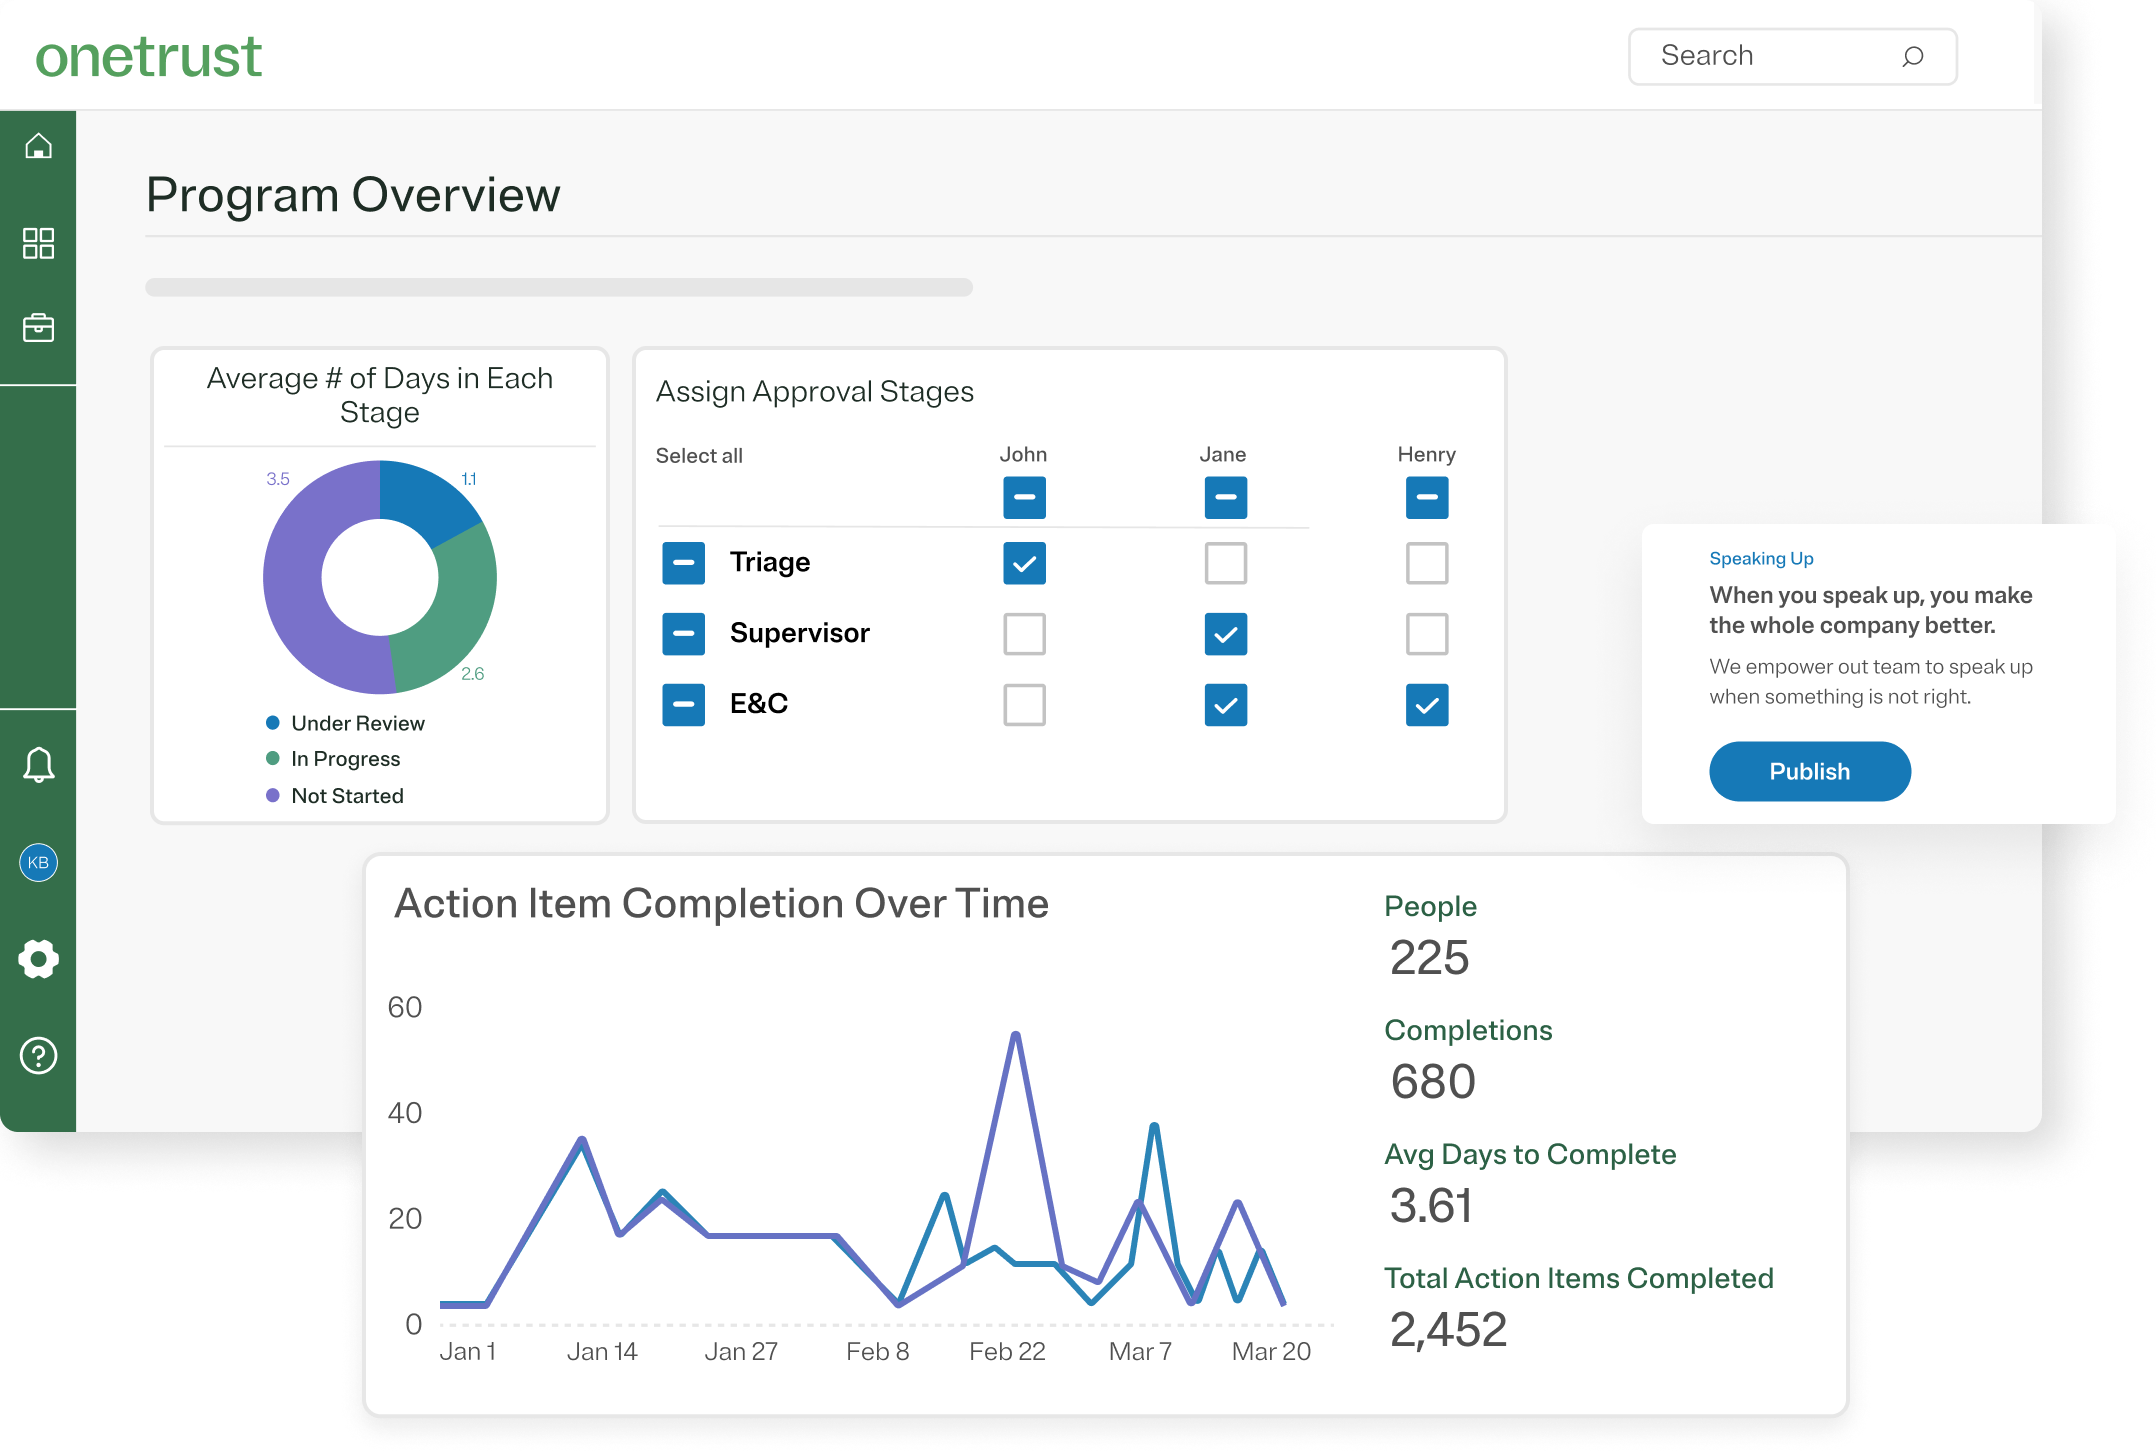Toggle Henry's Select all checkbox

click(x=1427, y=497)
